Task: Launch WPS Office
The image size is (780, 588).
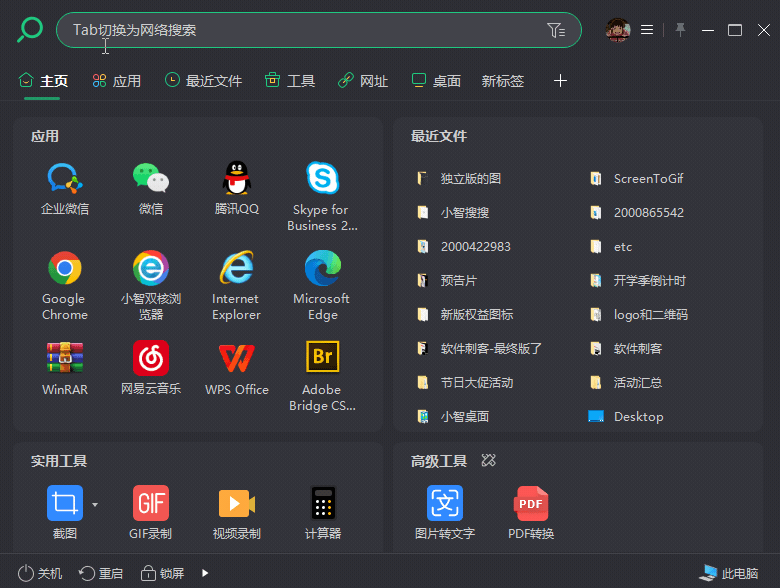Action: click(237, 368)
